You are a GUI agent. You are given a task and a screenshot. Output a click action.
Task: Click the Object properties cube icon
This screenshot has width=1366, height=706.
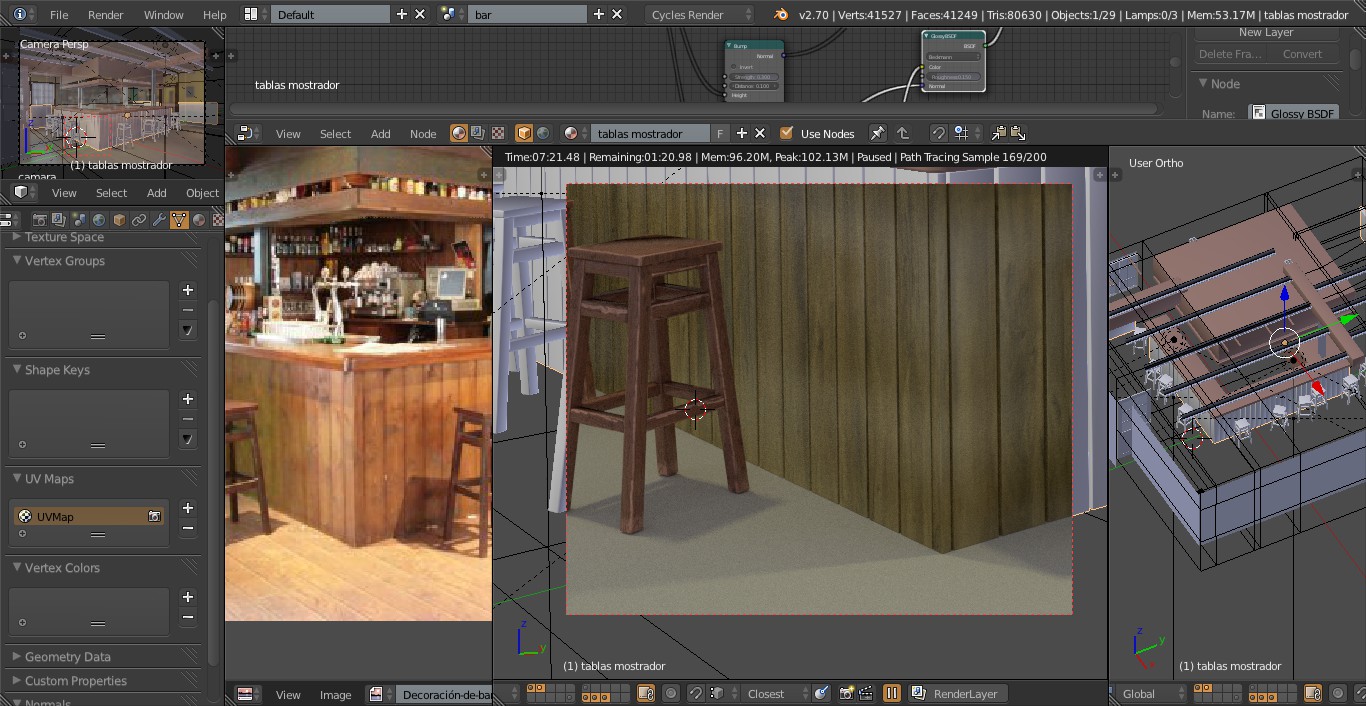point(119,220)
